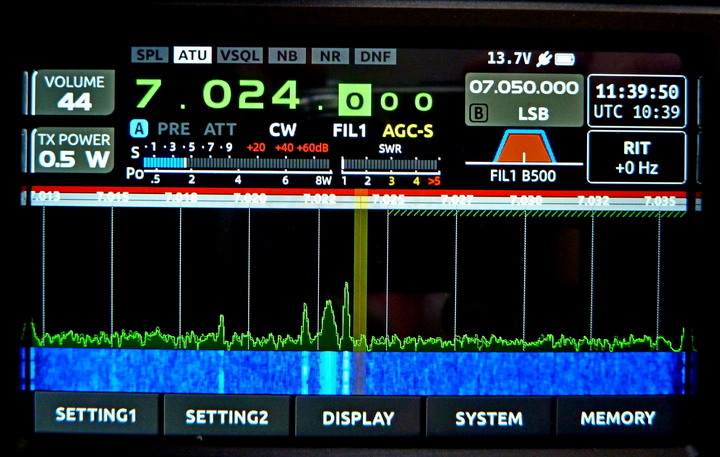This screenshot has height=457, width=720.
Task: Tap the S-meter signal bar
Action: [x=236, y=163]
